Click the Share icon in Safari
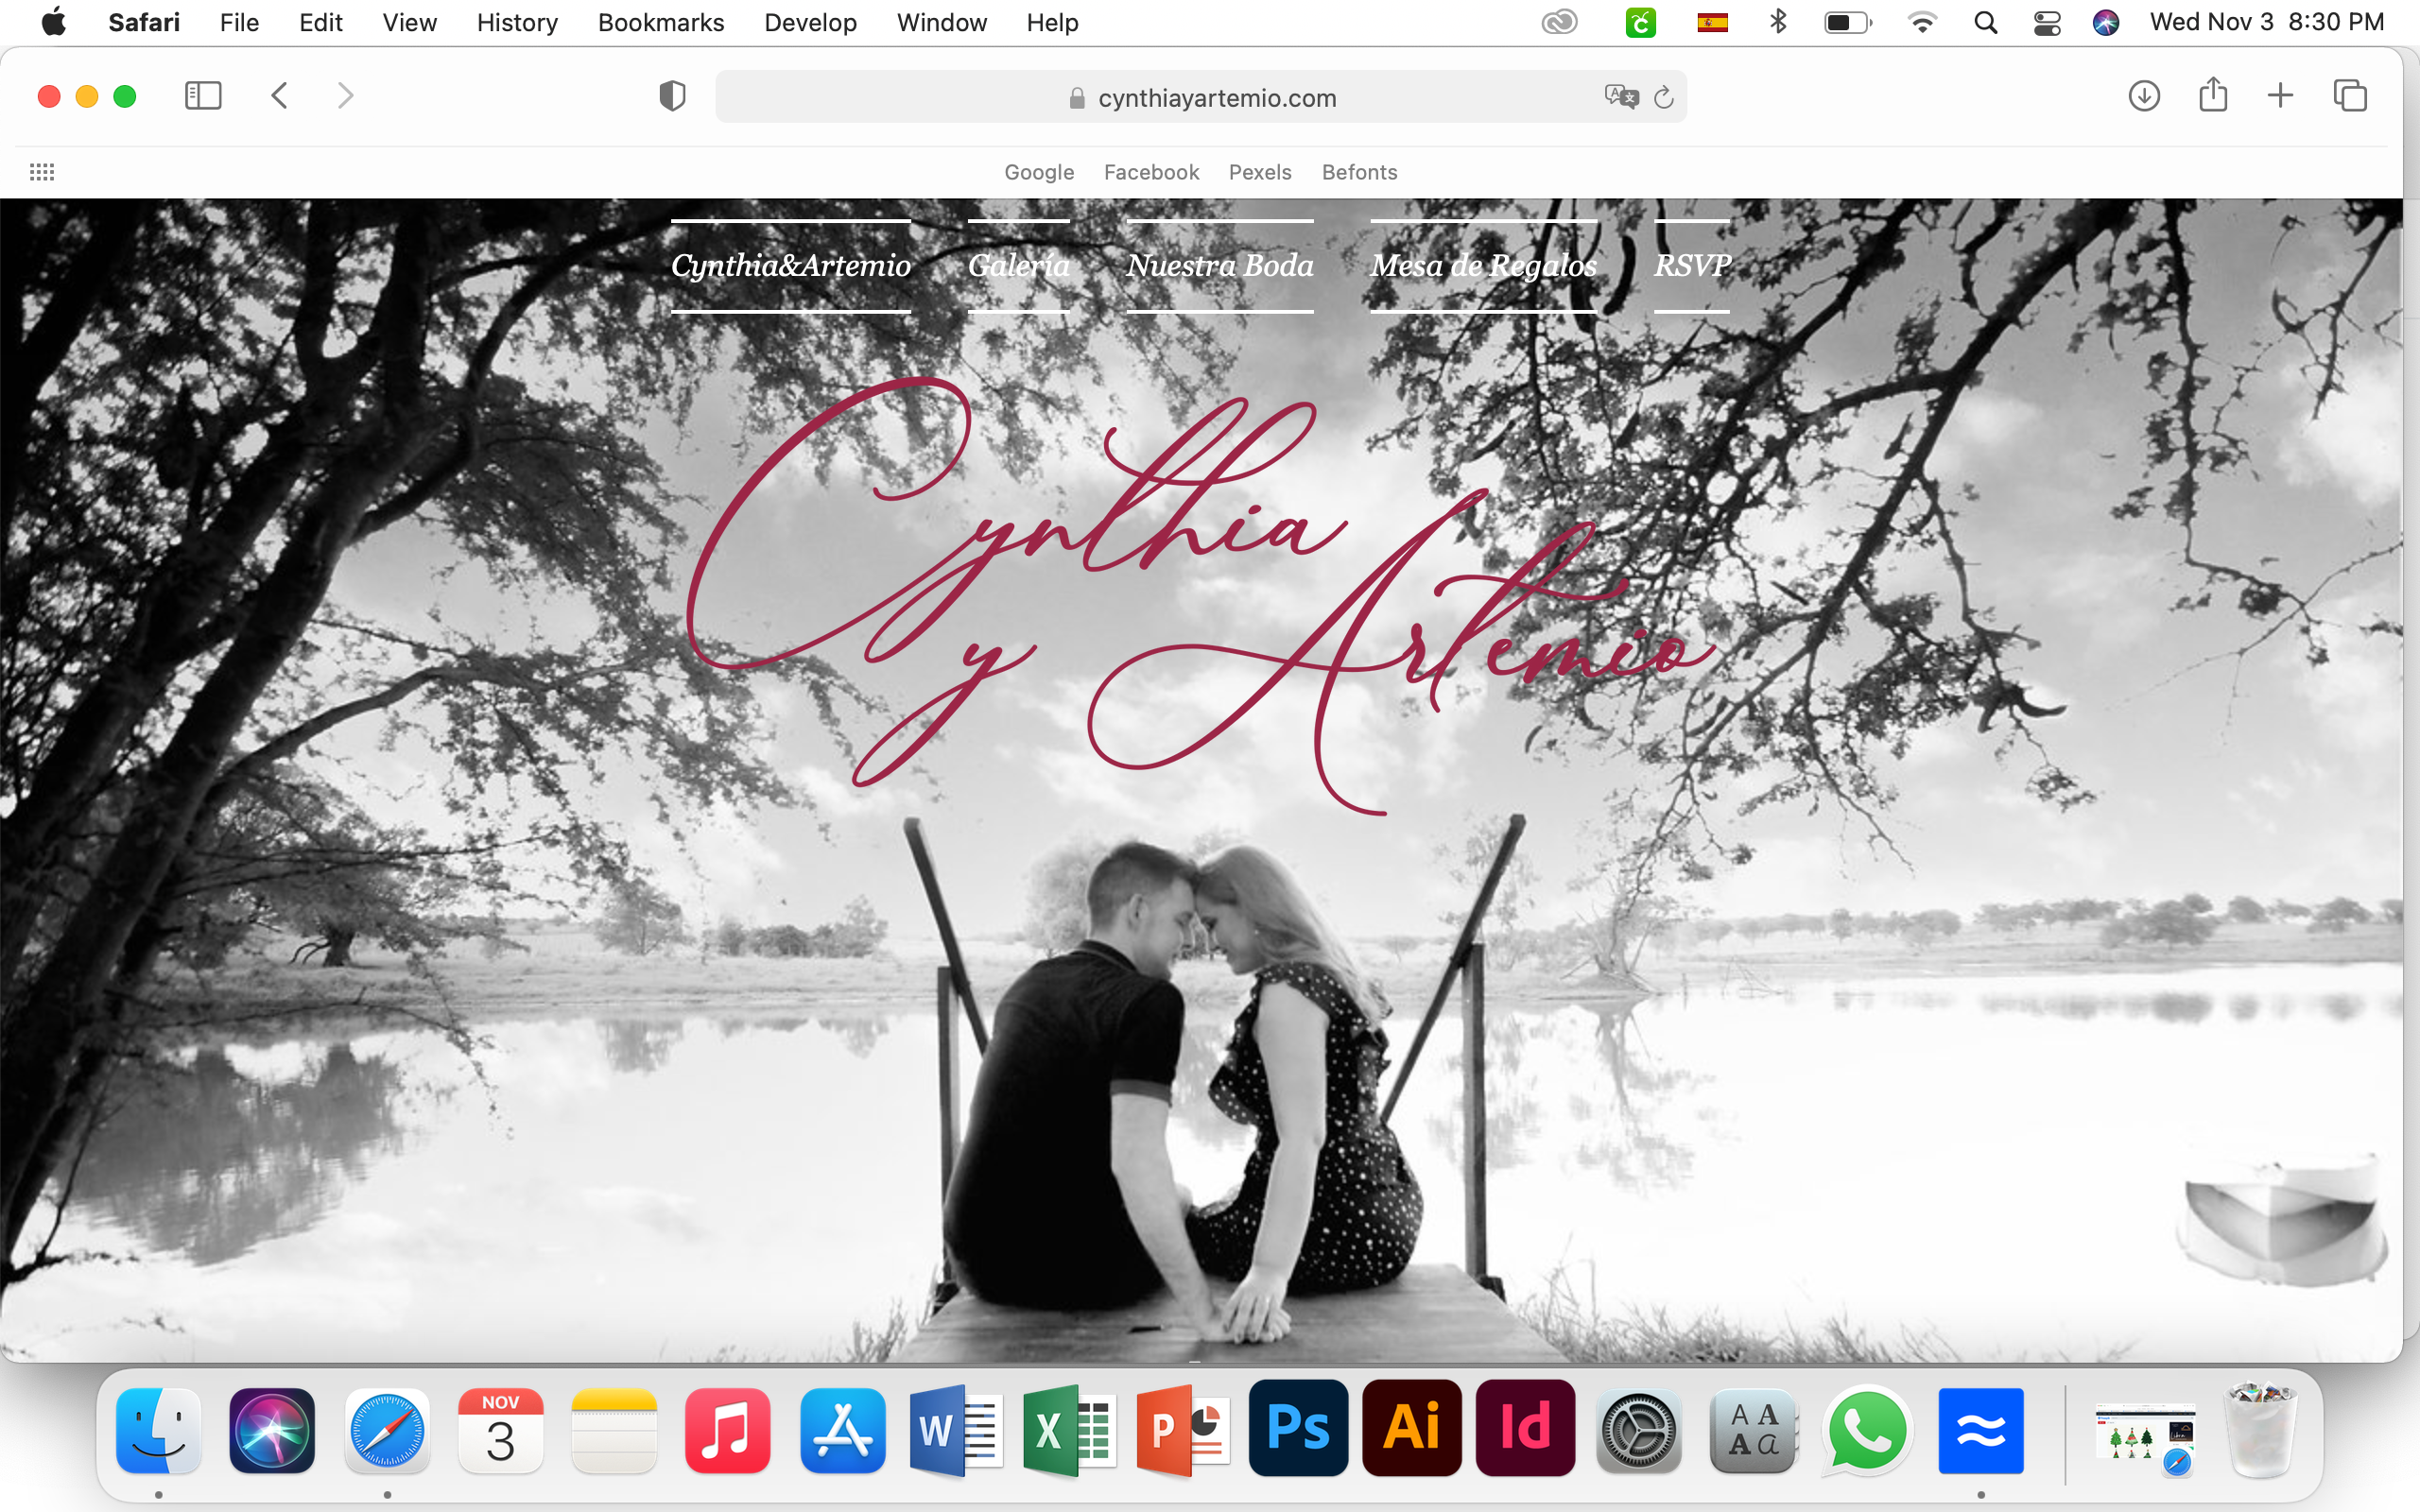The height and width of the screenshot is (1512, 2420). [2212, 95]
